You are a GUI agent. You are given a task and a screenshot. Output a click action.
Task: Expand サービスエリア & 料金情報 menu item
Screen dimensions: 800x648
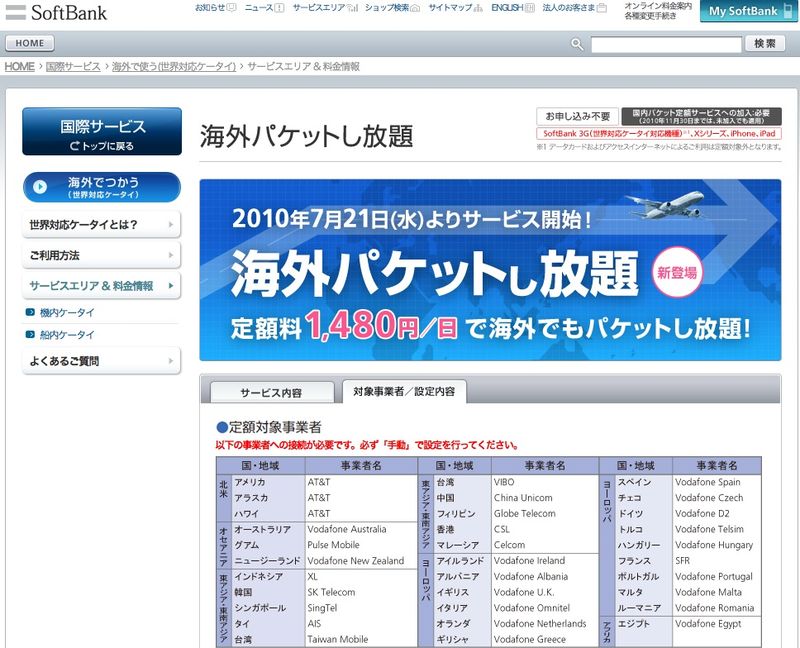pyautogui.click(x=102, y=286)
